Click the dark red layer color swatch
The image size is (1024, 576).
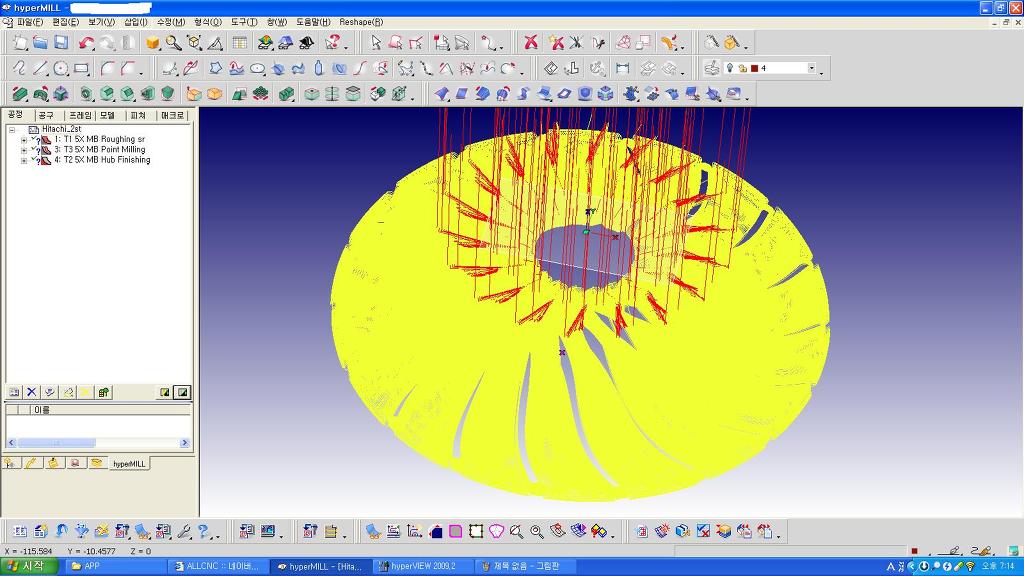coord(753,69)
